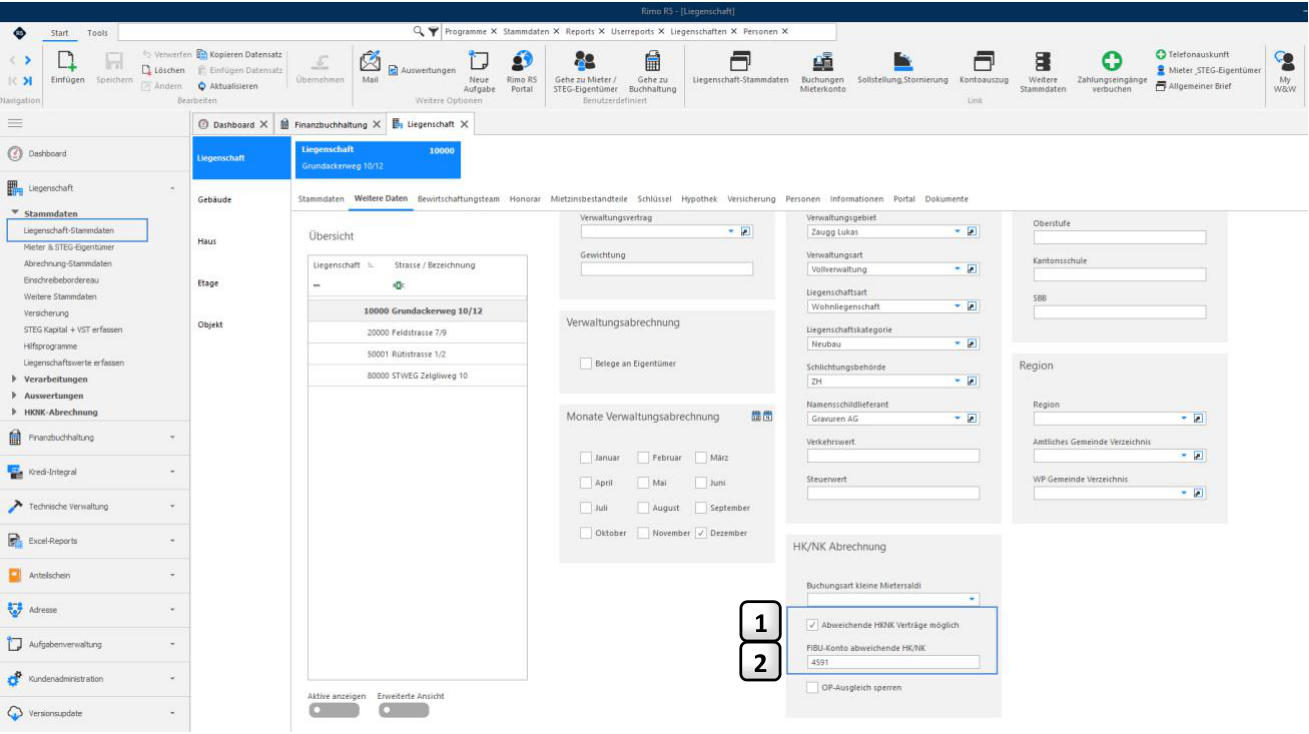The height and width of the screenshot is (734, 1309).
Task: Click the hamburger menu icon above sidebar
Action: 15,124
